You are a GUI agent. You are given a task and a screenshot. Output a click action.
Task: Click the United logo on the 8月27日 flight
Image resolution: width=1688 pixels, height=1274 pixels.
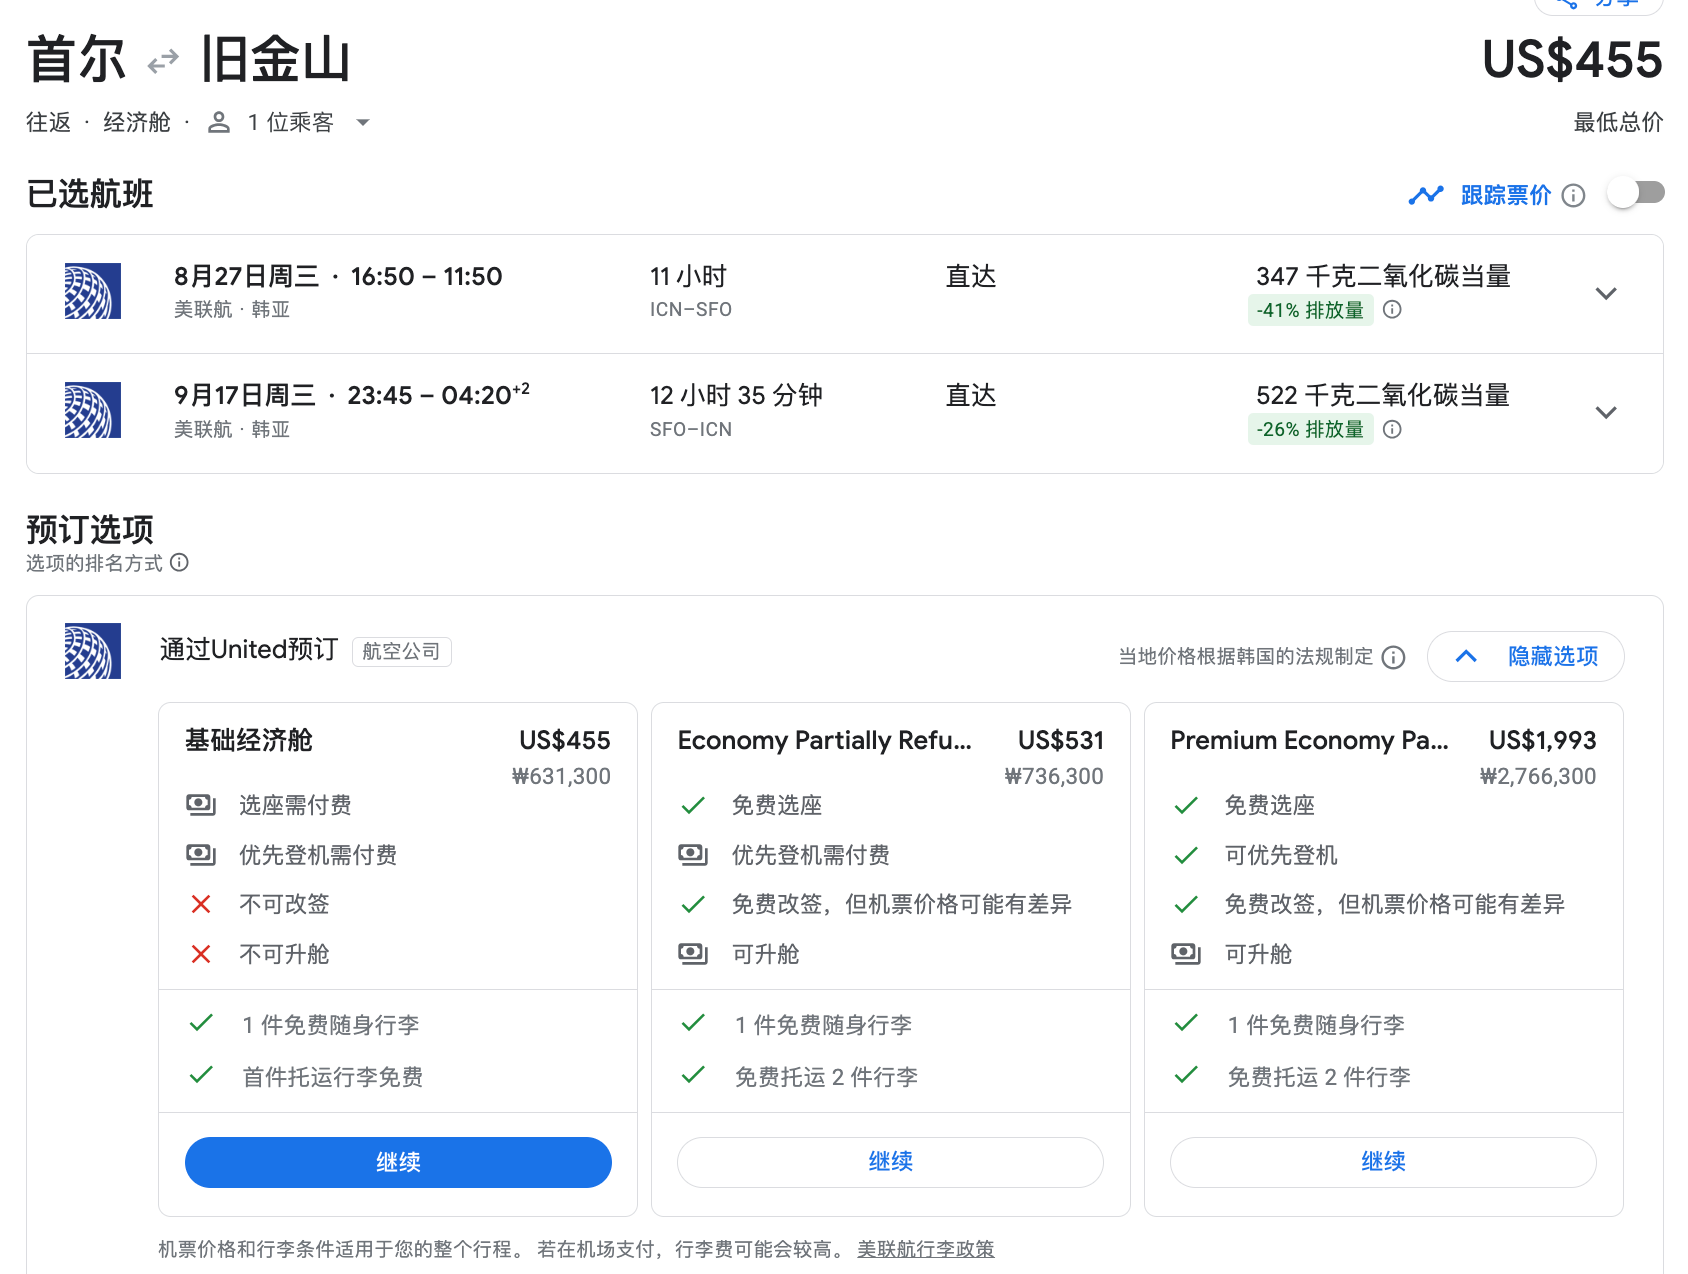click(93, 291)
